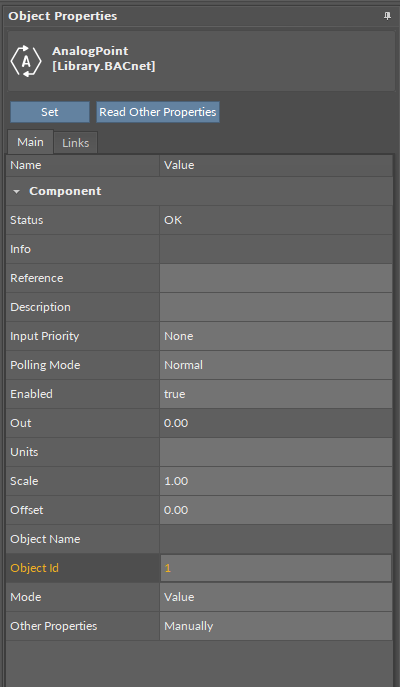
Task: Open the Input Priority value dropdown
Action: coord(276,336)
